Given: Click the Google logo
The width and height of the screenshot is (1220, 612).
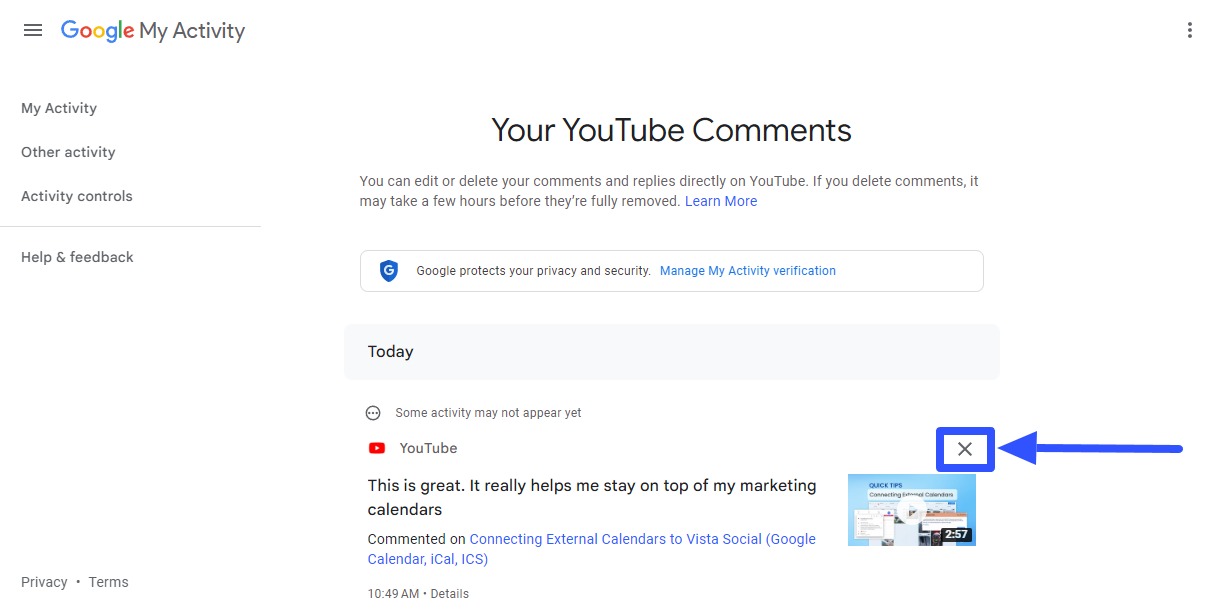Looking at the screenshot, I should pyautogui.click(x=97, y=31).
